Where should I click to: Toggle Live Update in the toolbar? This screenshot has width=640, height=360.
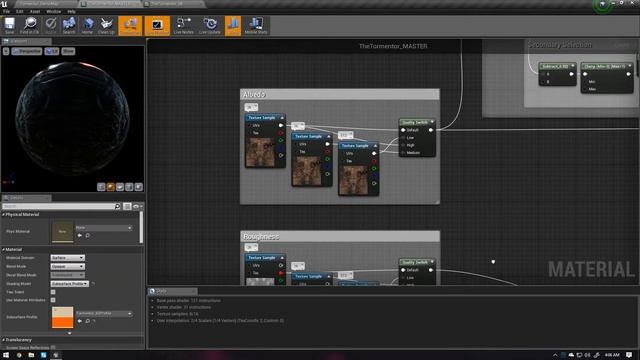tap(210, 26)
